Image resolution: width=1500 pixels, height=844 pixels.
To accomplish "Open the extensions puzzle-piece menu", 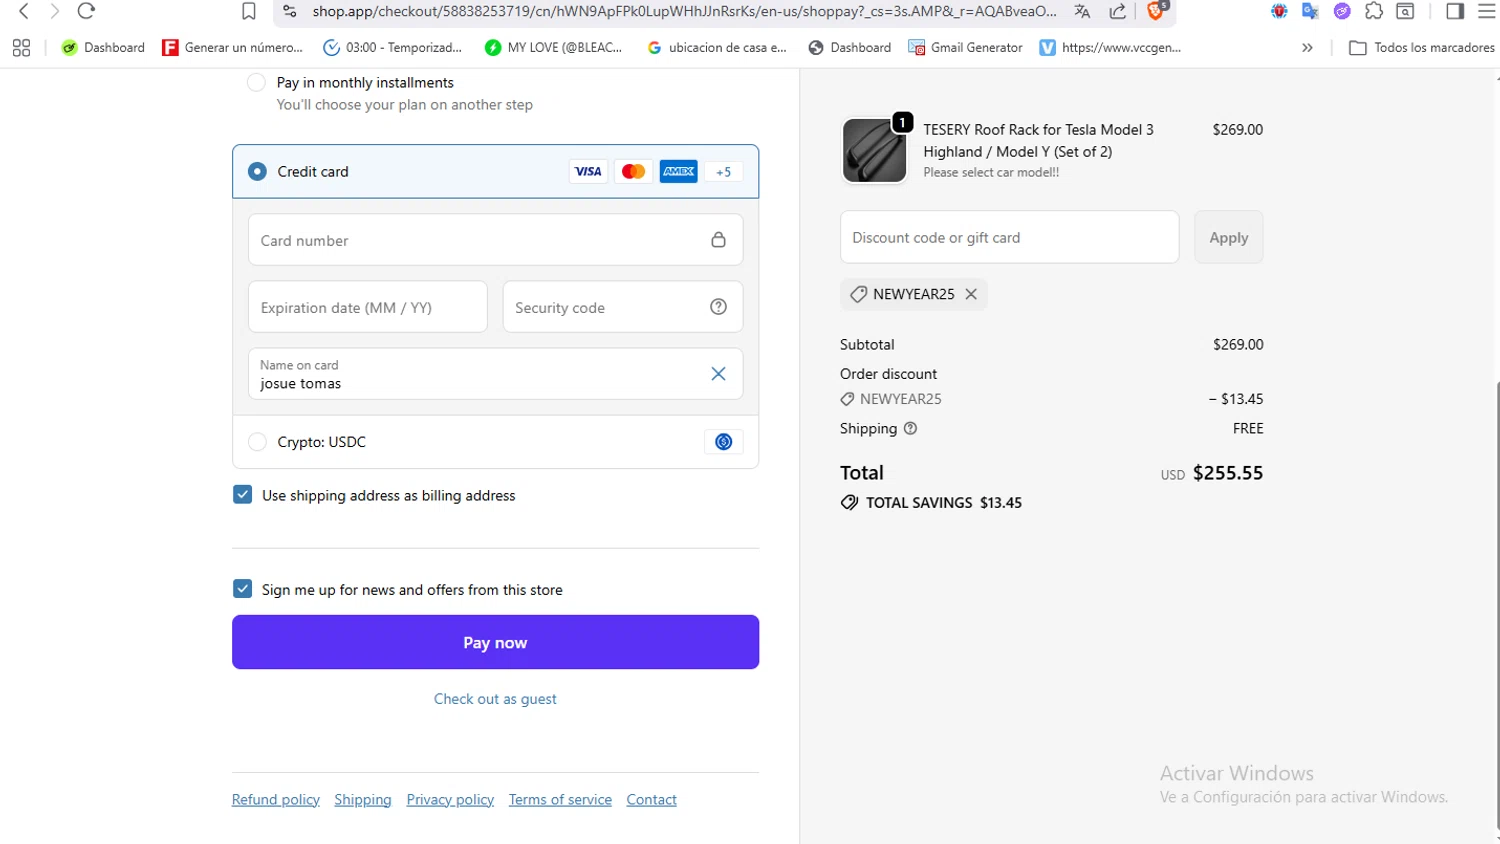I will click(x=1374, y=12).
